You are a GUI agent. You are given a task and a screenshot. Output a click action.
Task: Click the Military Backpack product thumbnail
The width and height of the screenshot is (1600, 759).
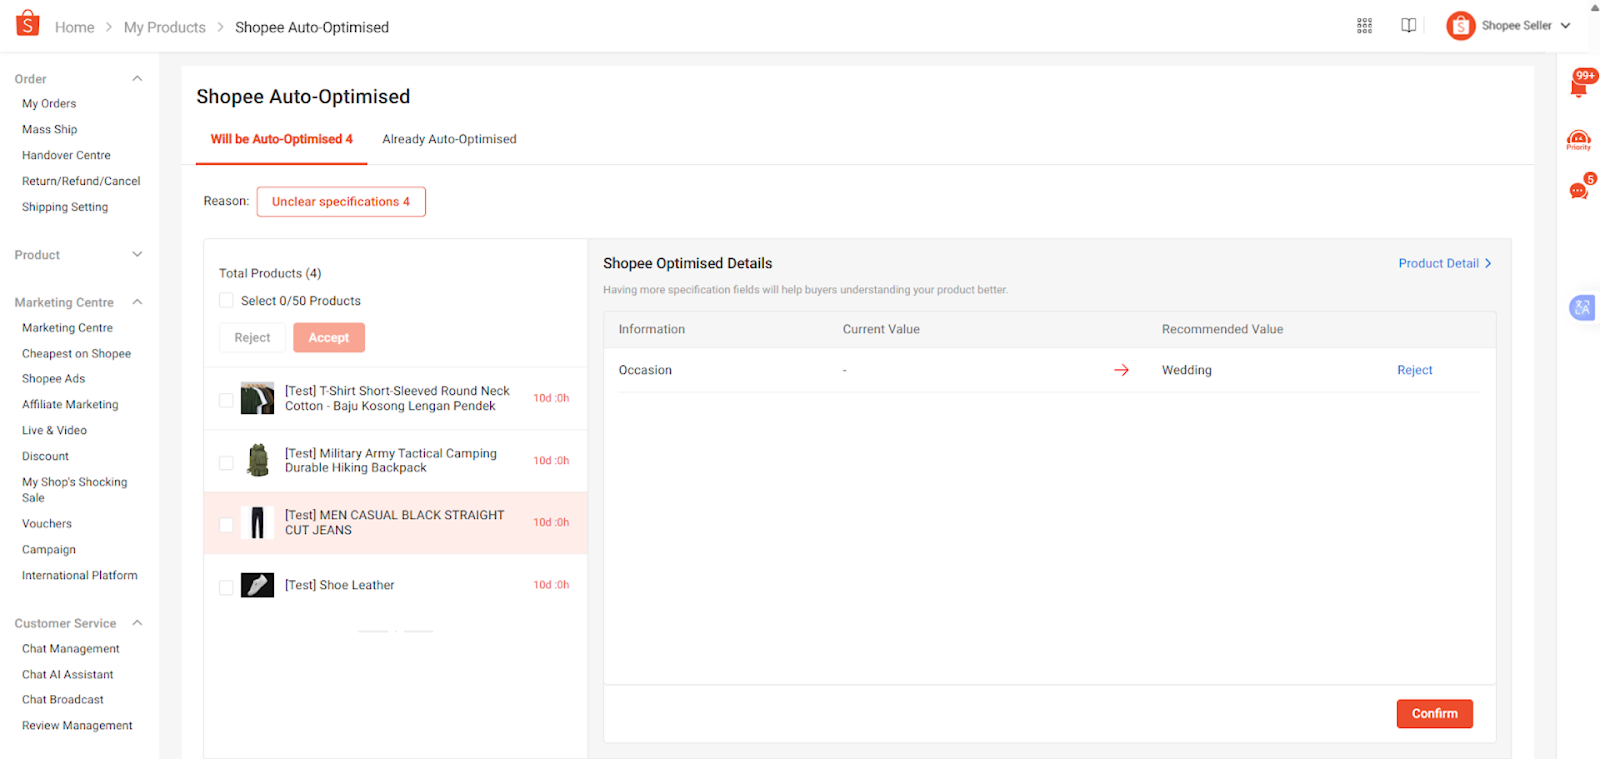click(257, 460)
